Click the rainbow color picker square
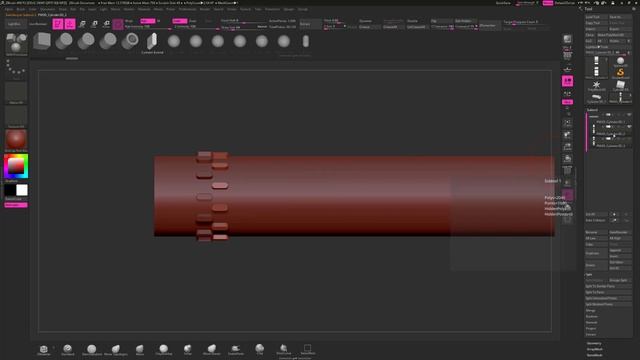The width and height of the screenshot is (640, 360). pos(16,166)
